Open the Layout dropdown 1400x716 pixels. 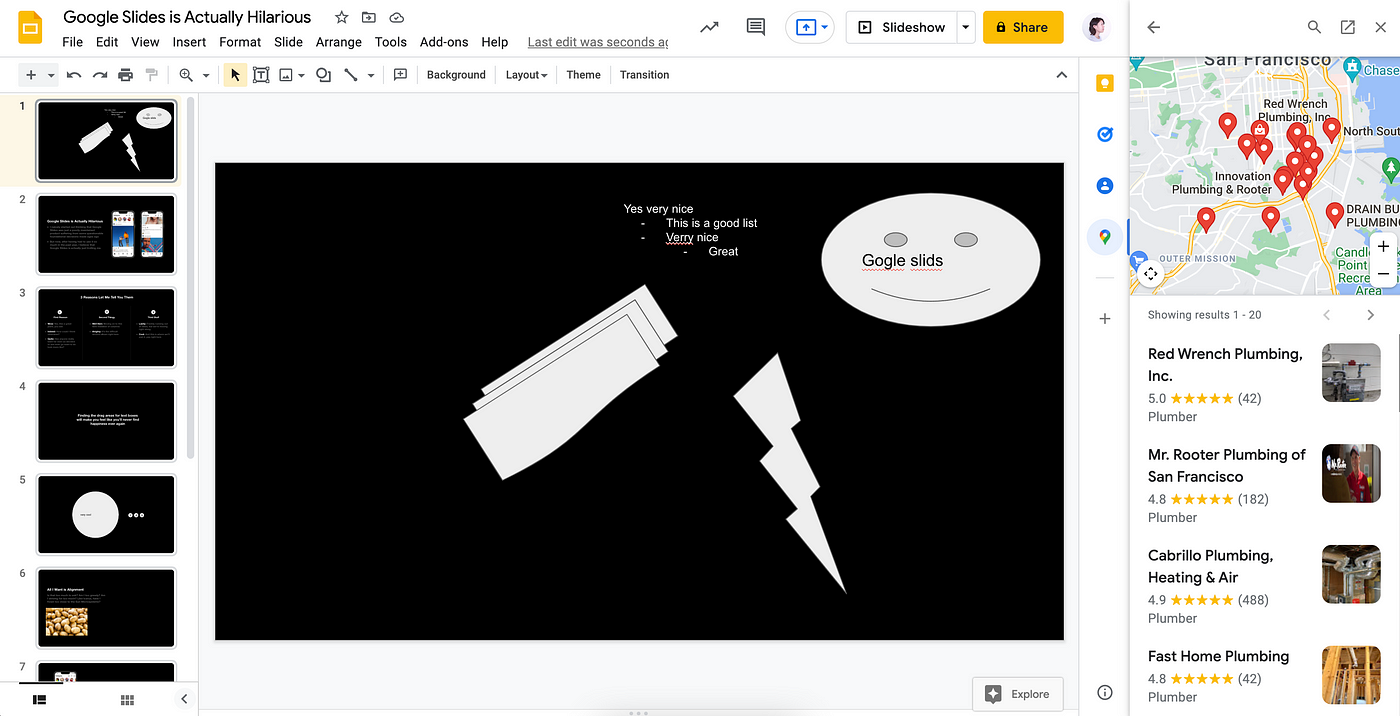(x=526, y=75)
